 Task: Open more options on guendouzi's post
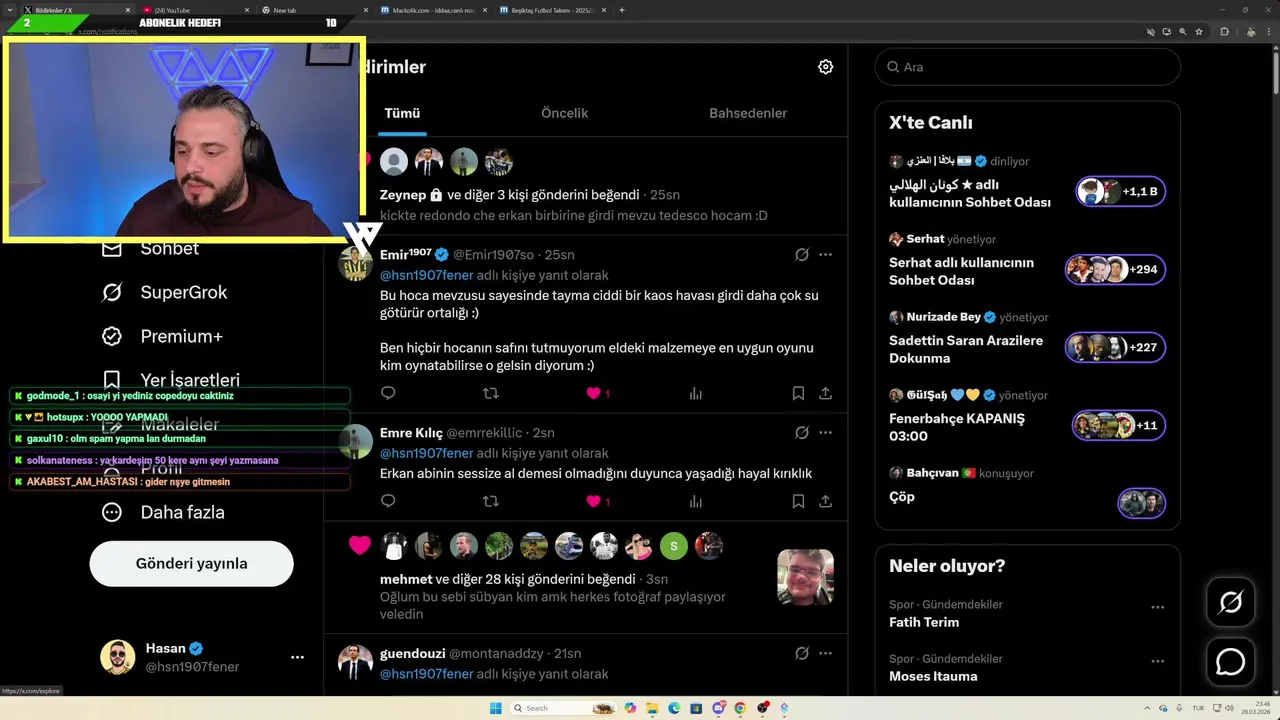coord(825,653)
